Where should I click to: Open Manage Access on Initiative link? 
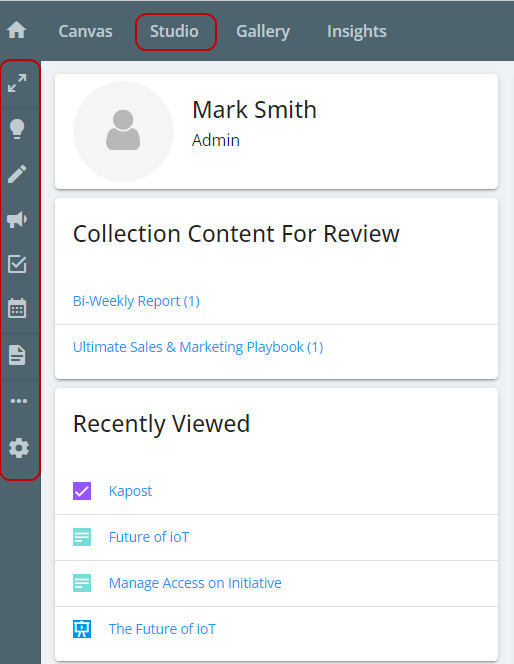click(x=195, y=583)
